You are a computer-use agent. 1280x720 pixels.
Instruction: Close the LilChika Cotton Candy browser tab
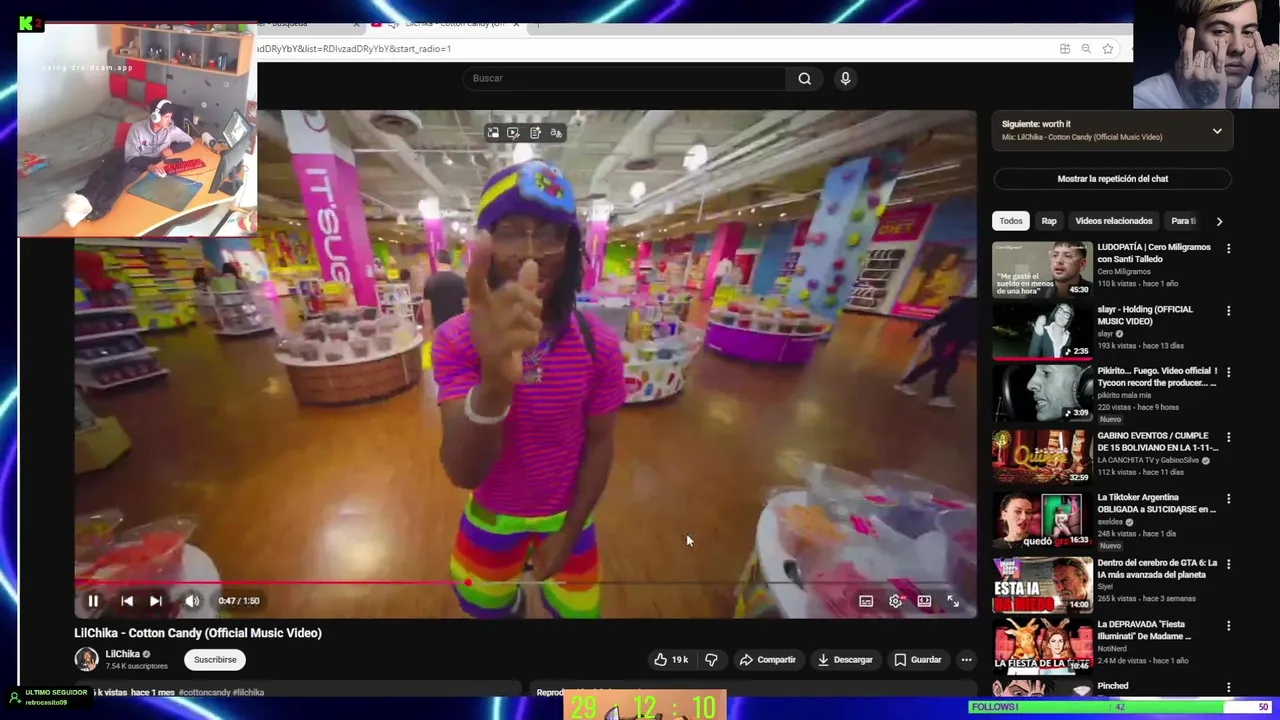click(x=517, y=23)
